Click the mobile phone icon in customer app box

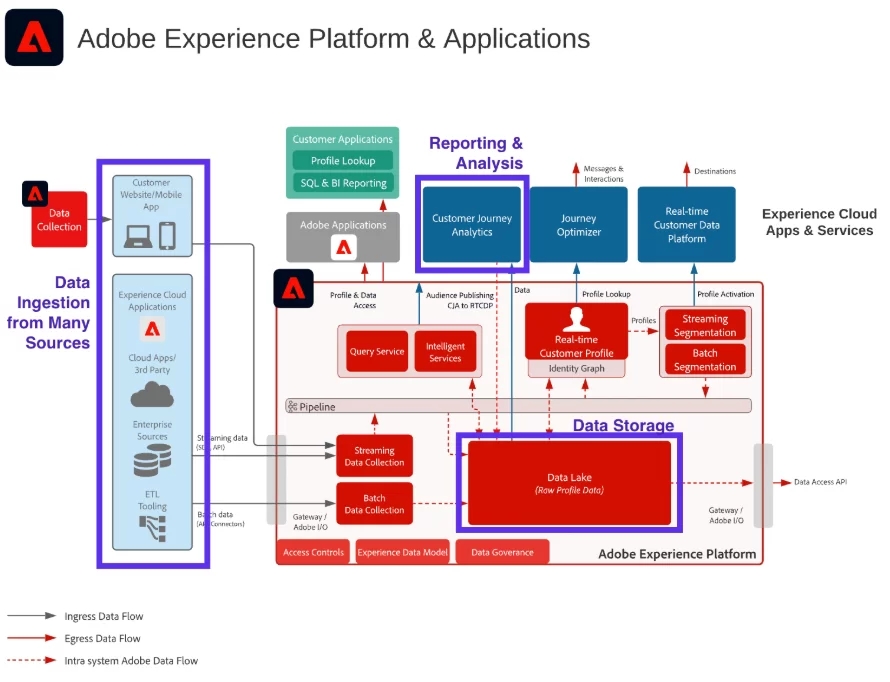tap(167, 235)
